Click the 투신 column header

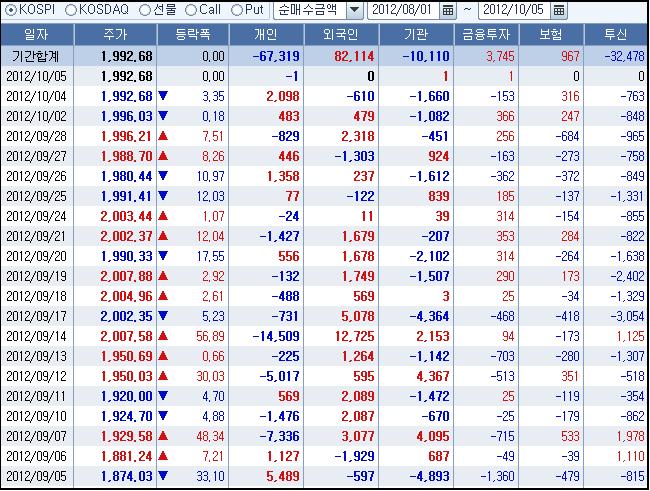[x=616, y=34]
